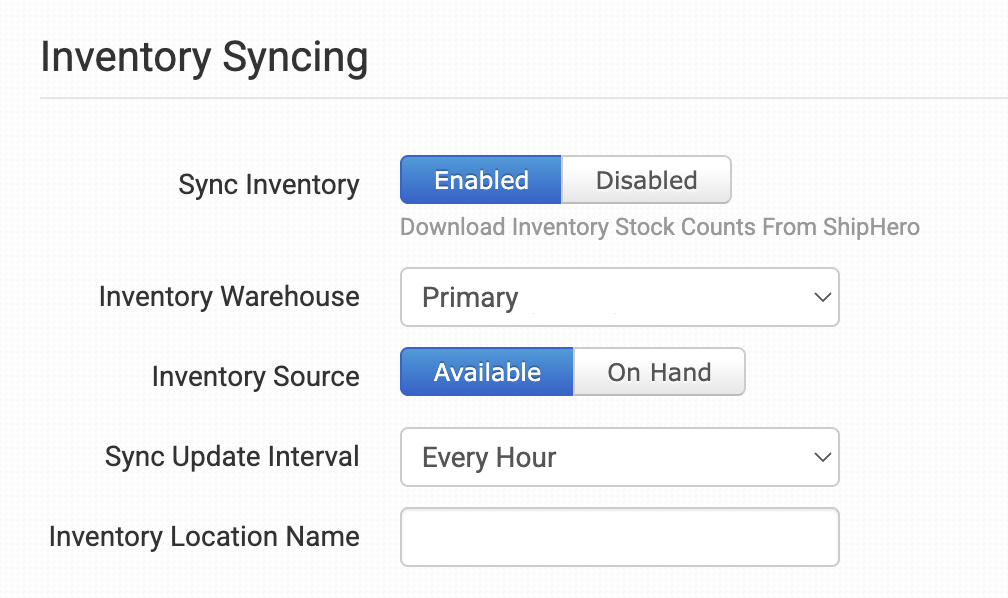1008x598 pixels.
Task: Click the chevron arrow in the Every Hour dropdown
Action: click(x=822, y=457)
